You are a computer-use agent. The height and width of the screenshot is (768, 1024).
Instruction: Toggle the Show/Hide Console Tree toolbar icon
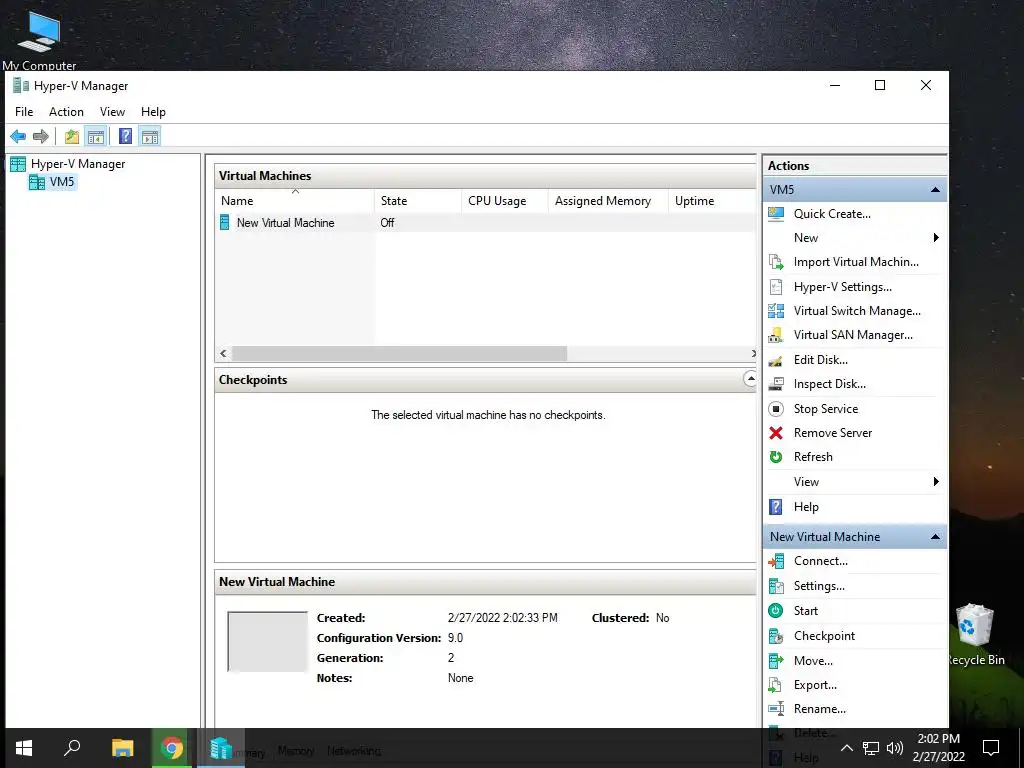96,136
